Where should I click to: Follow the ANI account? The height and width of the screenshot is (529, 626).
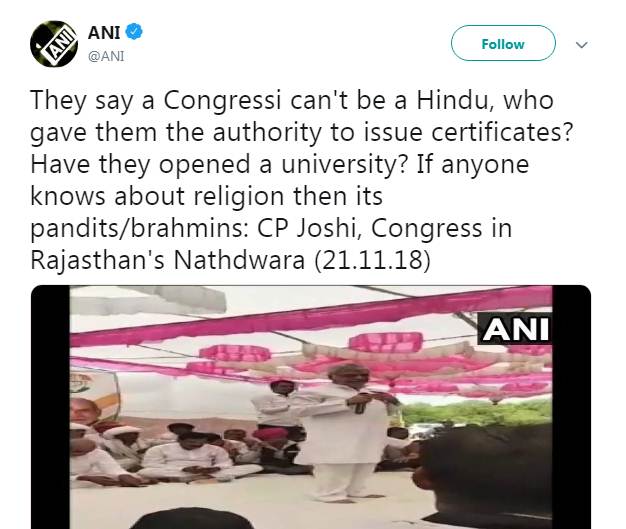503,43
